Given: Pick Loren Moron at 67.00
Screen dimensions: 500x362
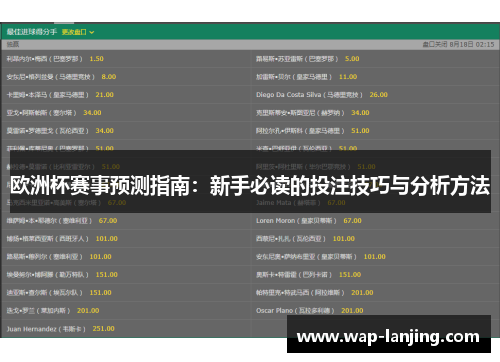Looking at the screenshot, I should point(352,221).
